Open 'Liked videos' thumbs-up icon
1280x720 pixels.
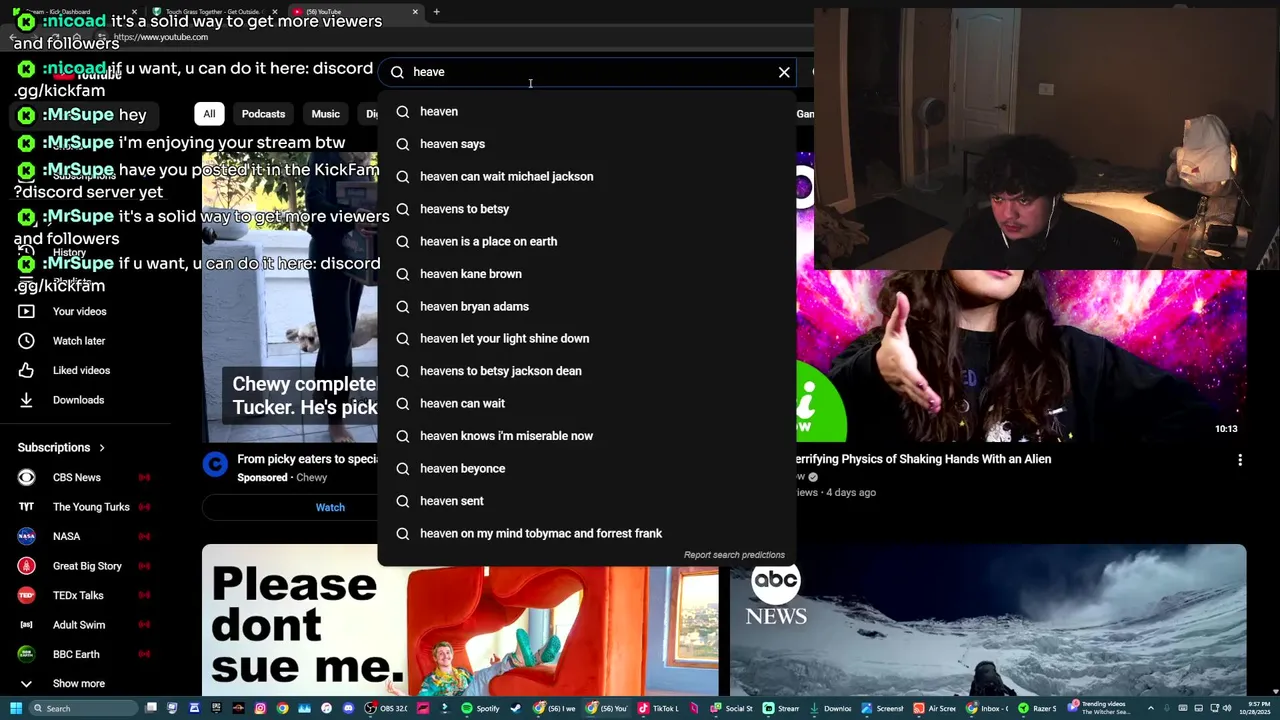(26, 370)
